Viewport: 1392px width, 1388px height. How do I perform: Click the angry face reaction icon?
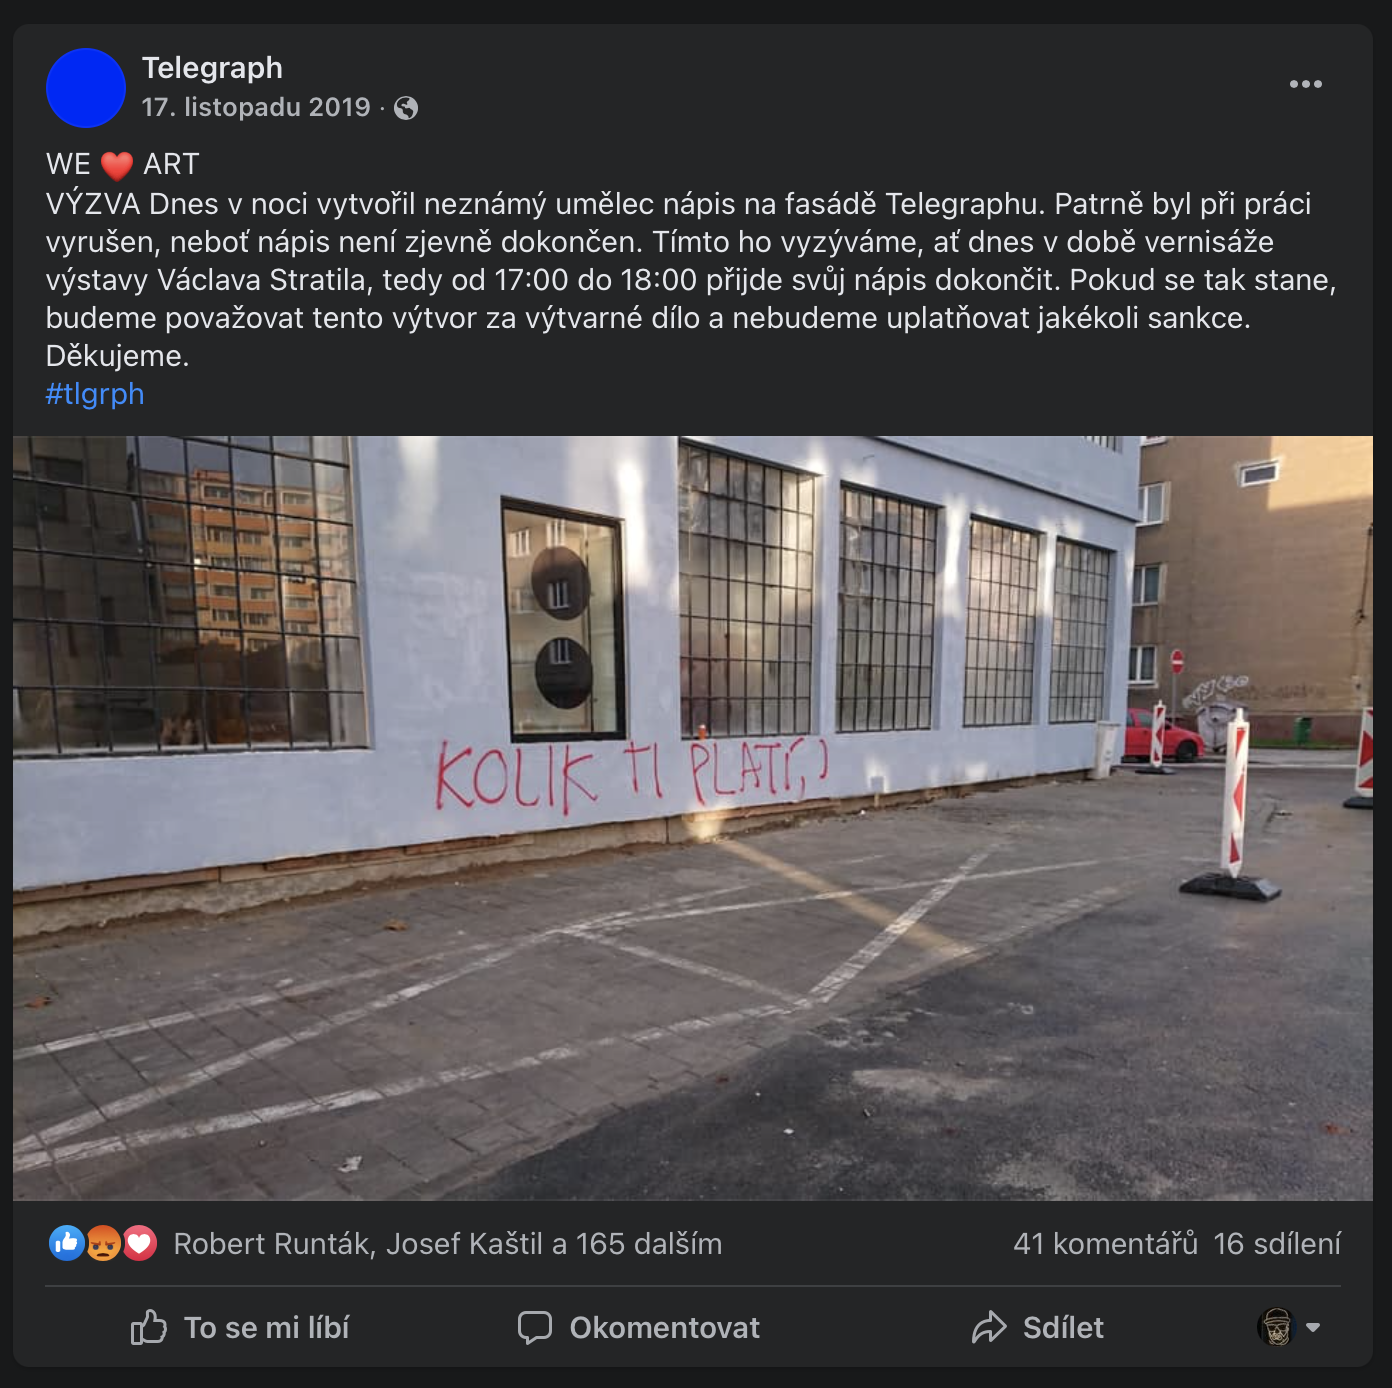pos(103,1243)
